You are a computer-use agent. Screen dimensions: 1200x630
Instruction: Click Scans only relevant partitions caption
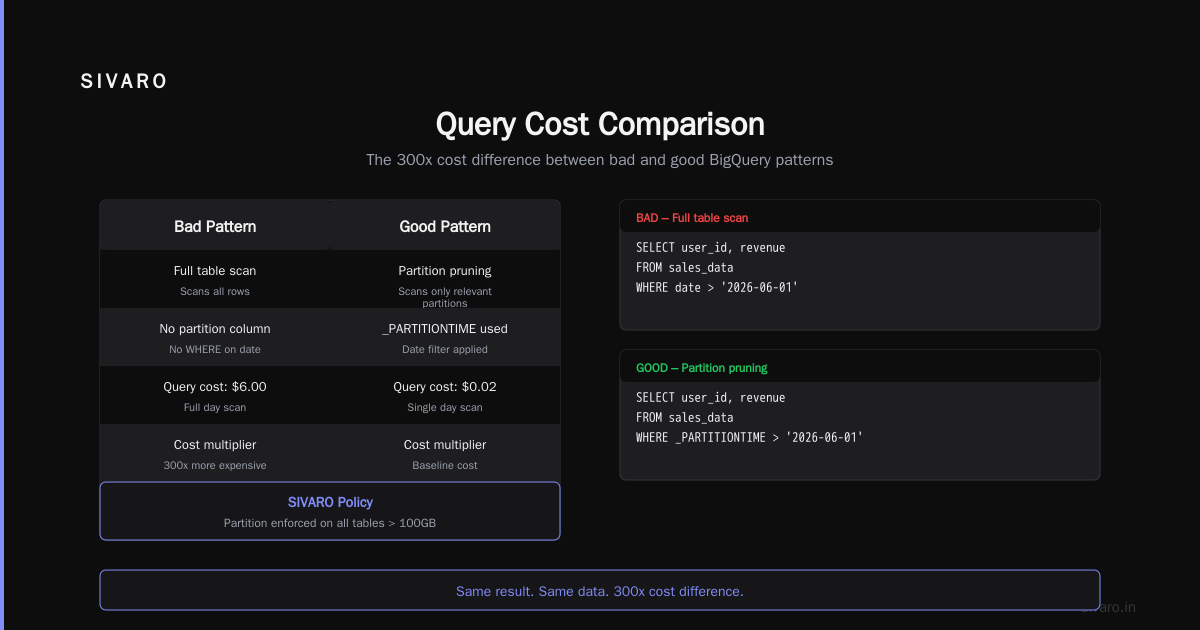click(x=445, y=297)
